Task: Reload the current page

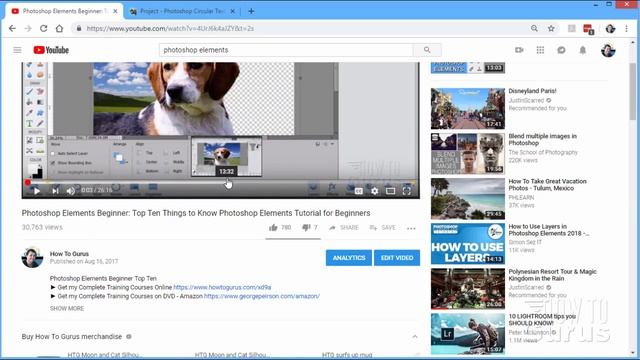Action: 43,28
